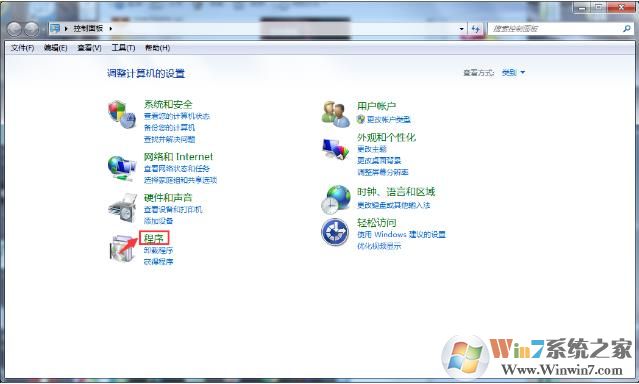Expand the address bar history dropdown
The height and width of the screenshot is (384, 639).
(x=461, y=29)
